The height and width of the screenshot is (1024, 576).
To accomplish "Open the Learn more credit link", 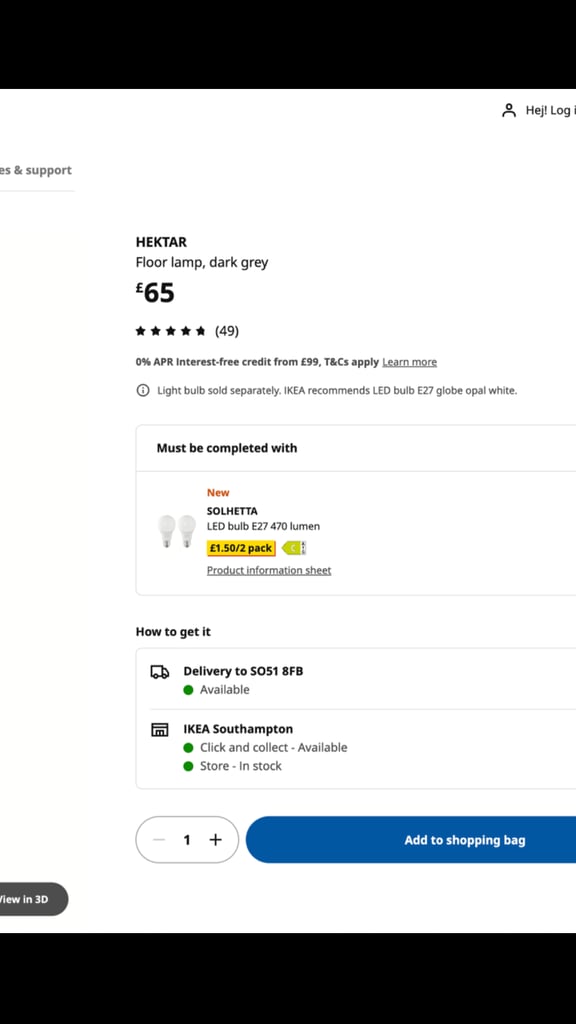I will [409, 362].
